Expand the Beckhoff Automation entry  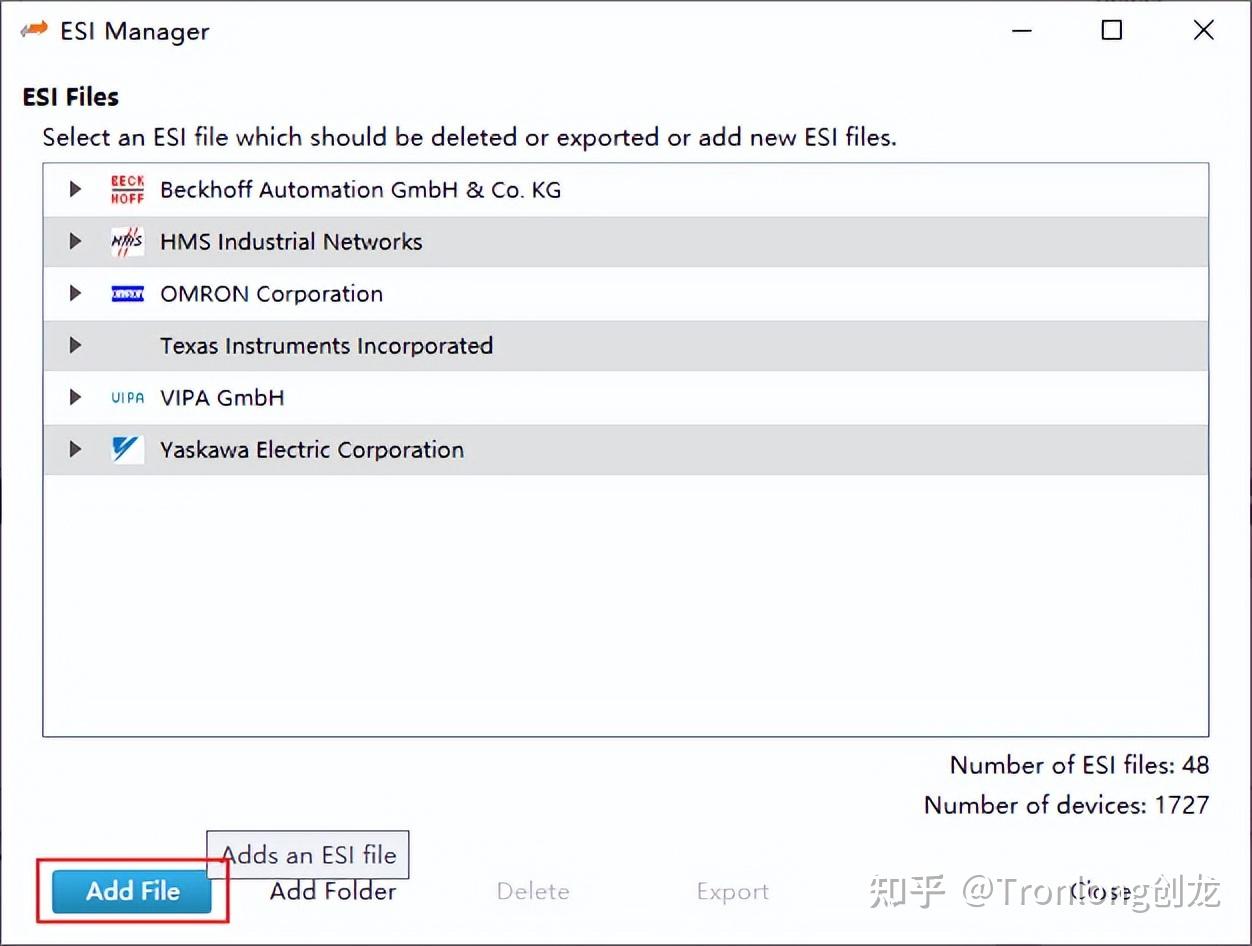click(75, 189)
